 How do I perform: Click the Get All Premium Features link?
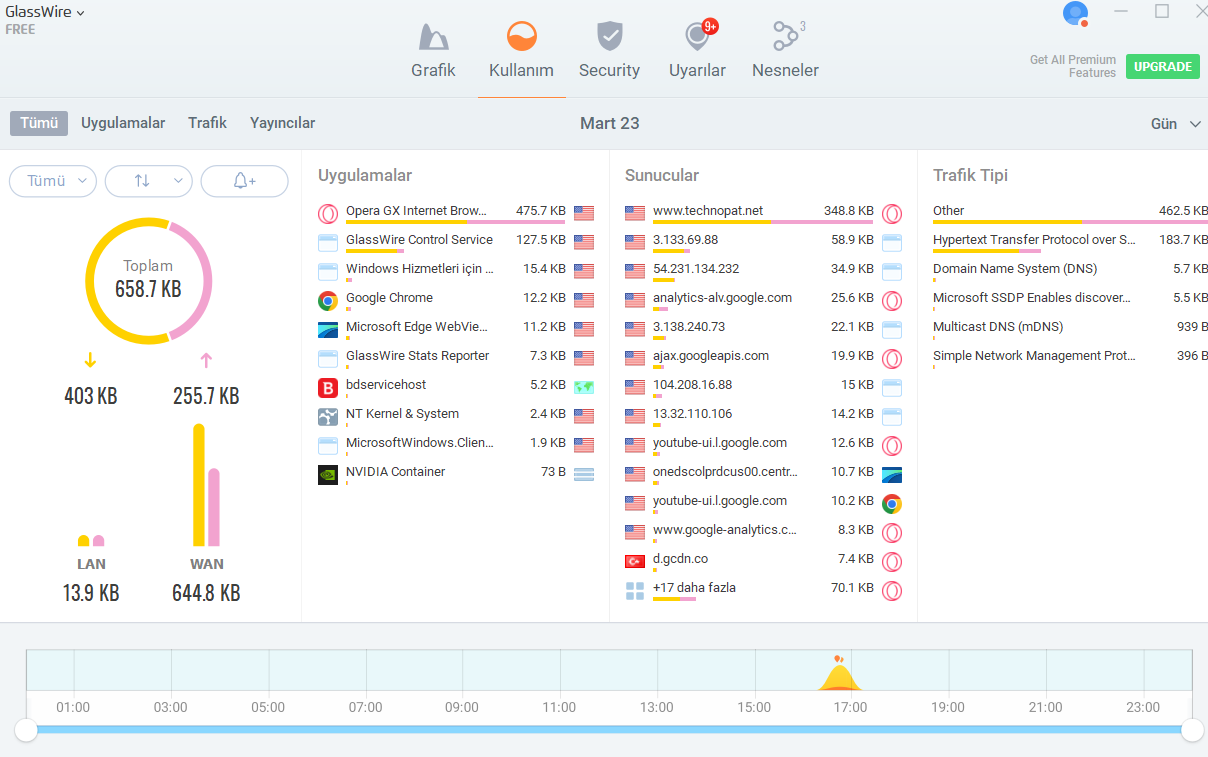coord(1073,66)
